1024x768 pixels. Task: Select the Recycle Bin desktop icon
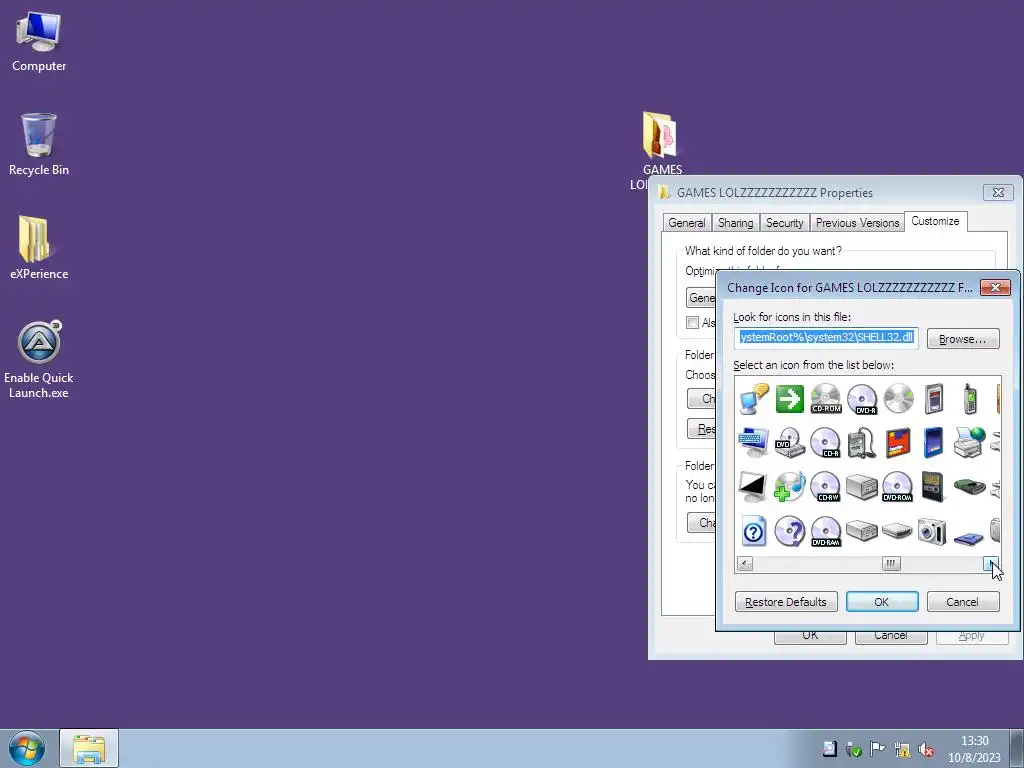[39, 144]
